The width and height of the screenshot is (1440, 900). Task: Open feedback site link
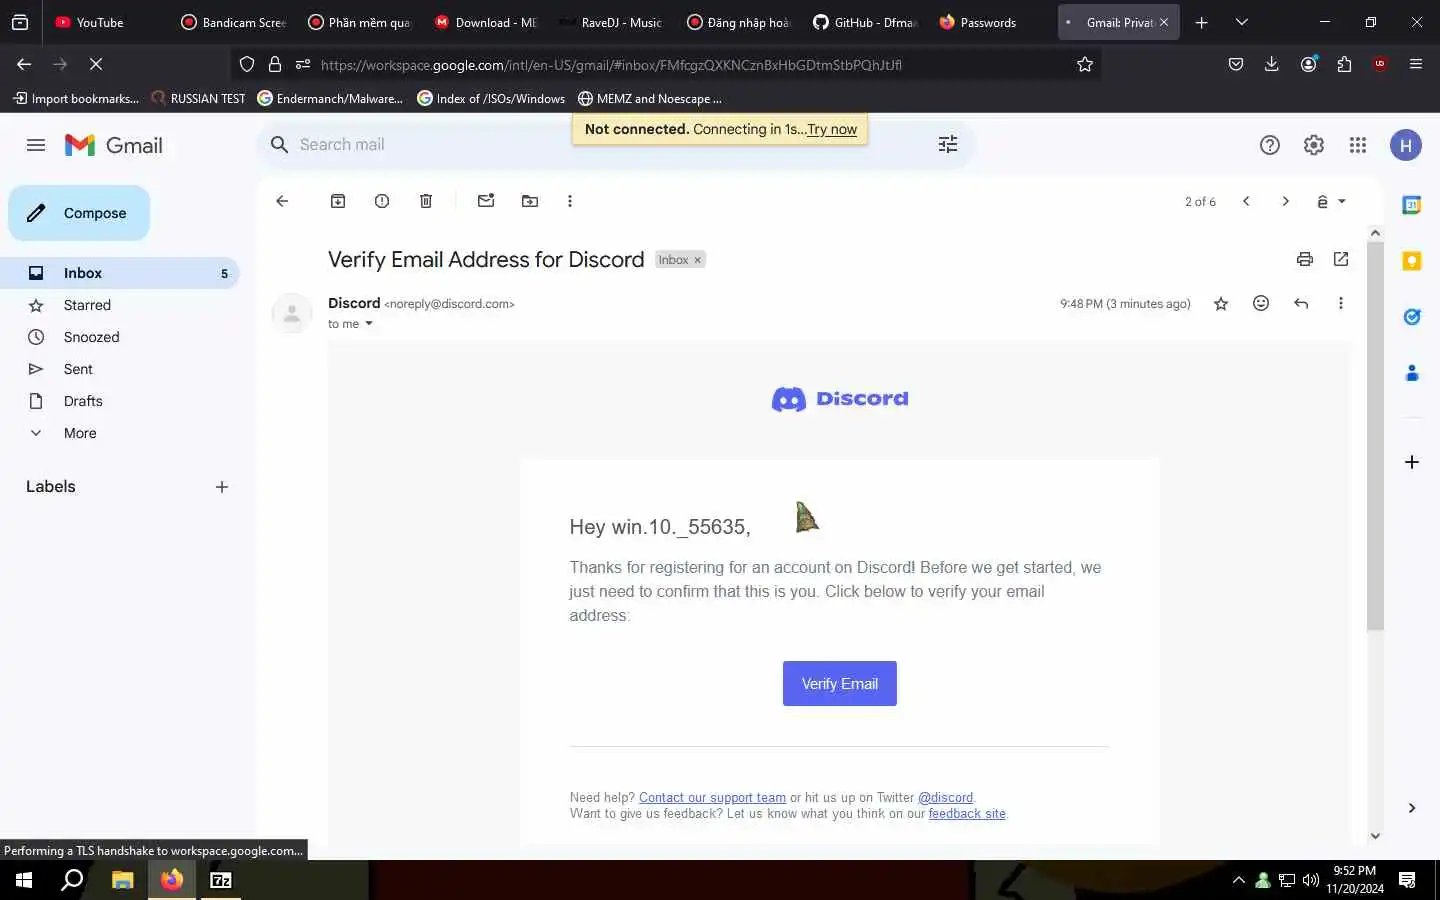pos(967,813)
